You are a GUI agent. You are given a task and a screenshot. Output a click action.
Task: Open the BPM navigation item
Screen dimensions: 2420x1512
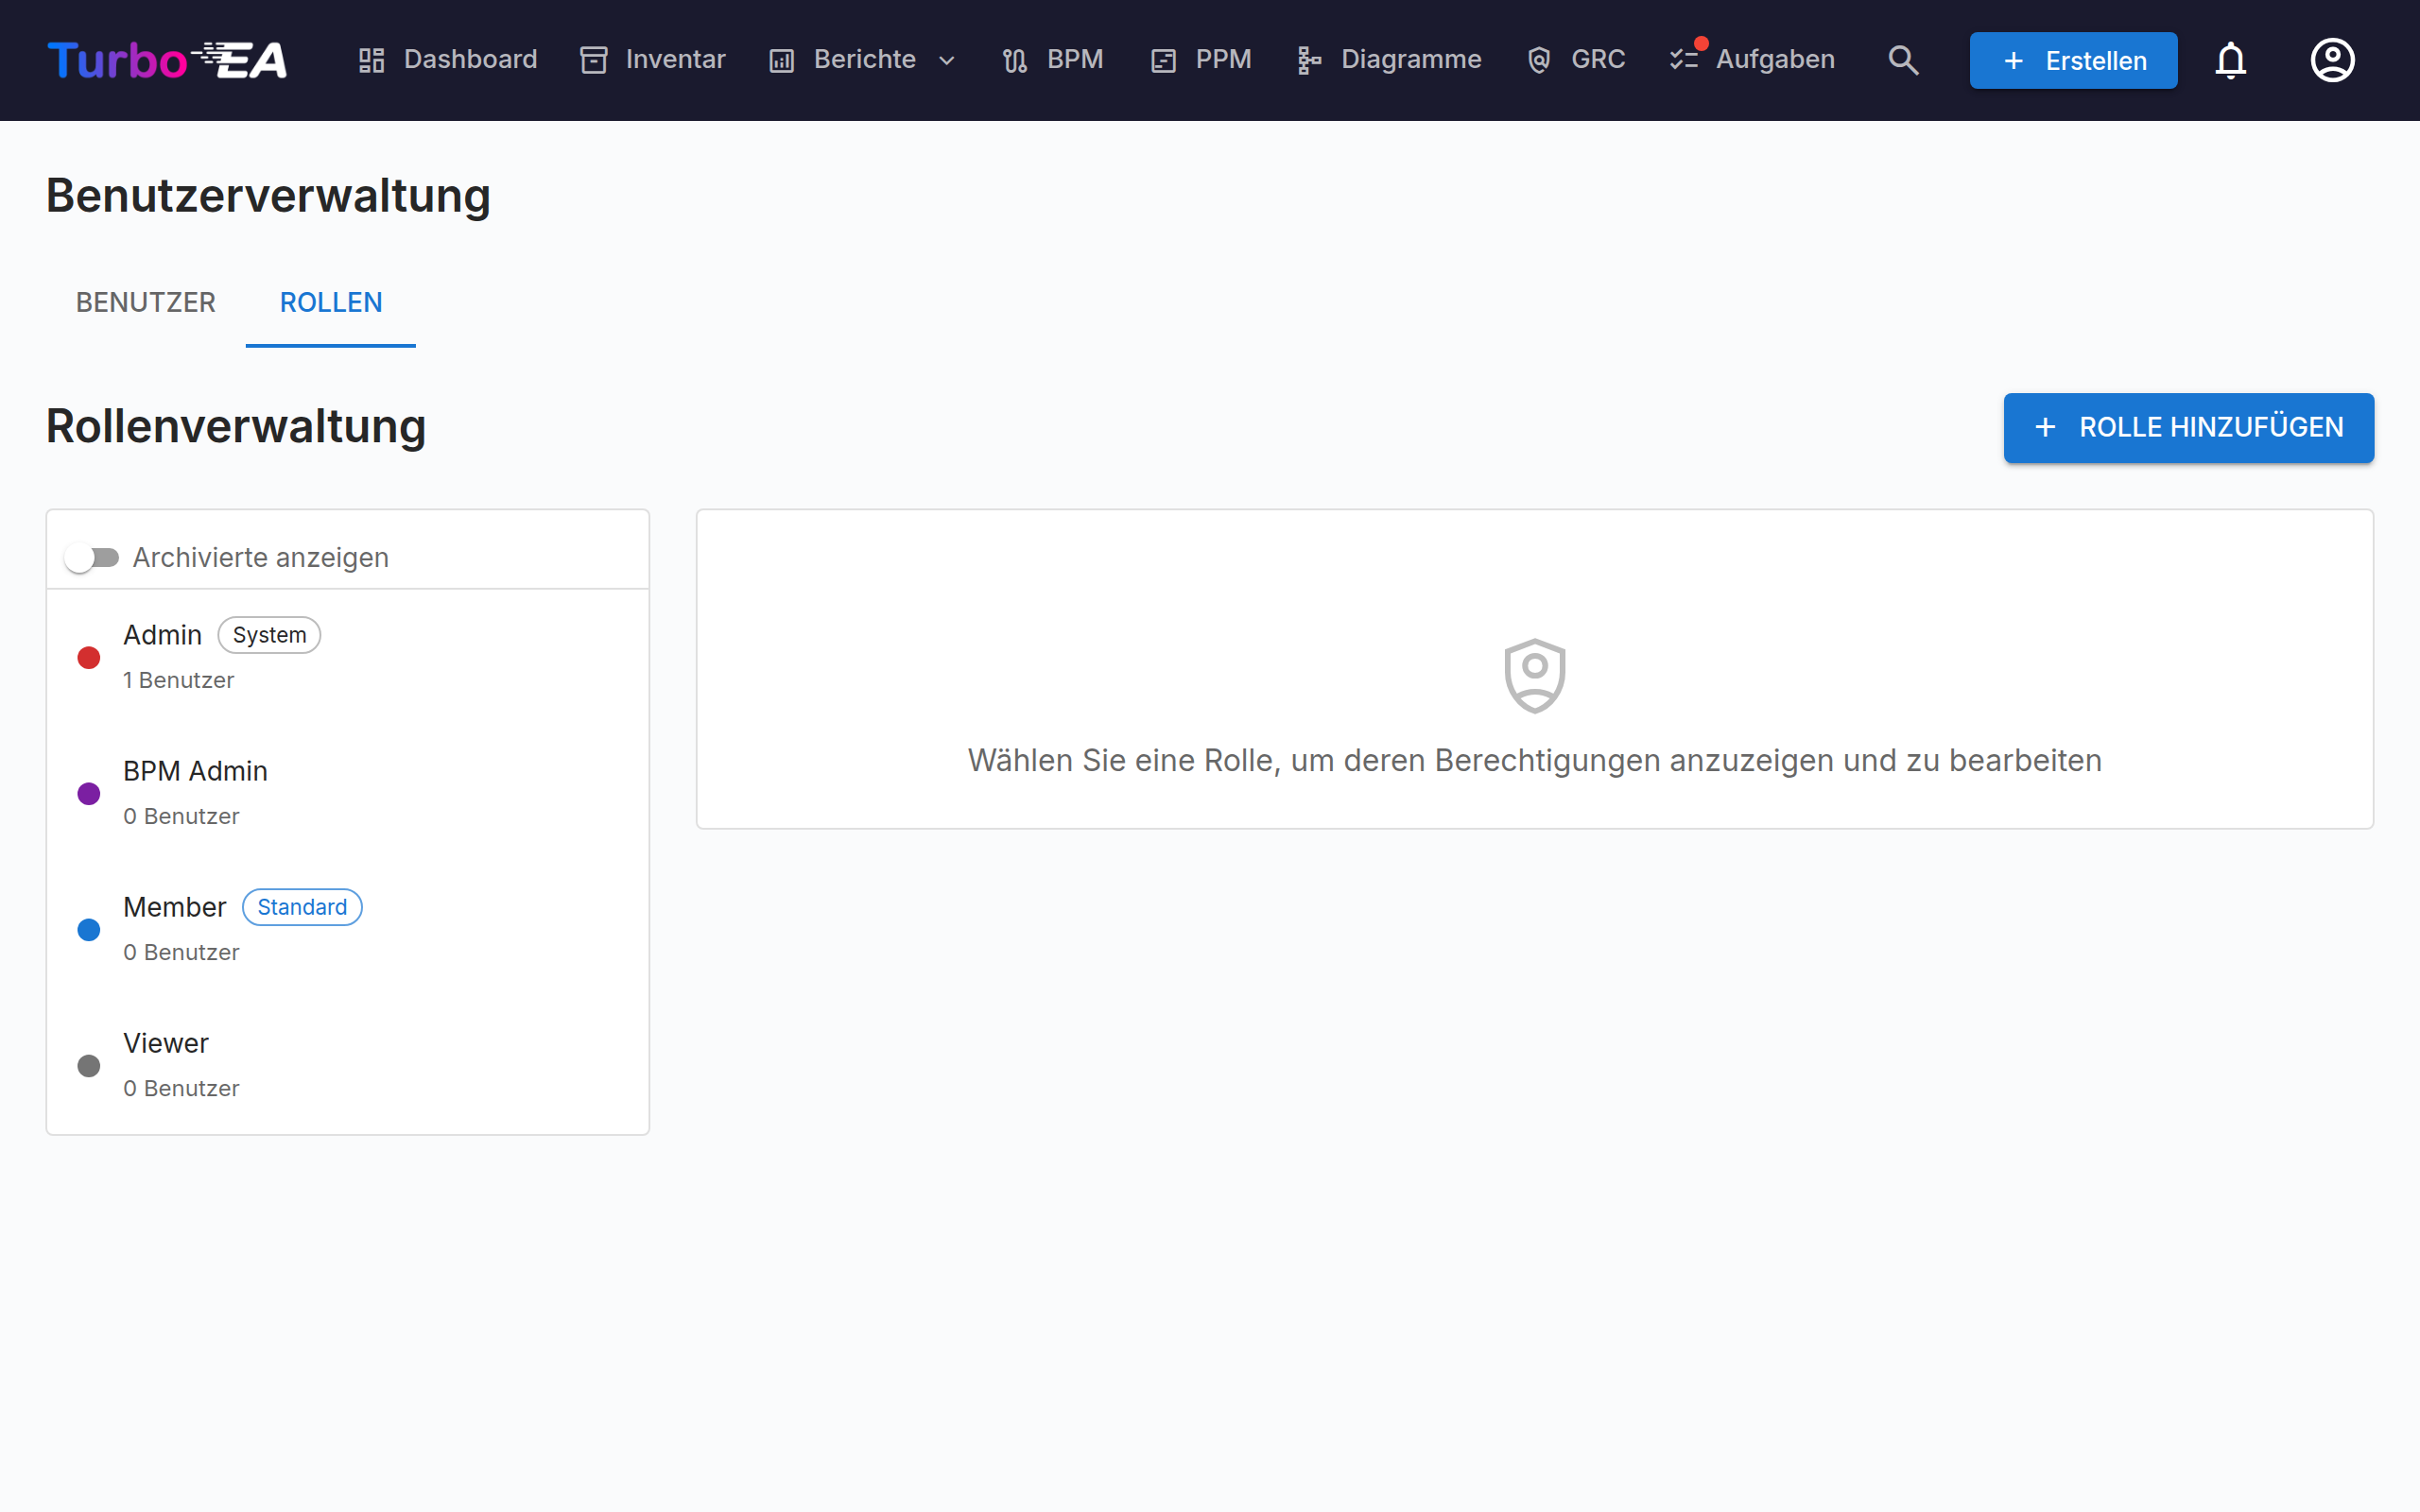click(1053, 60)
